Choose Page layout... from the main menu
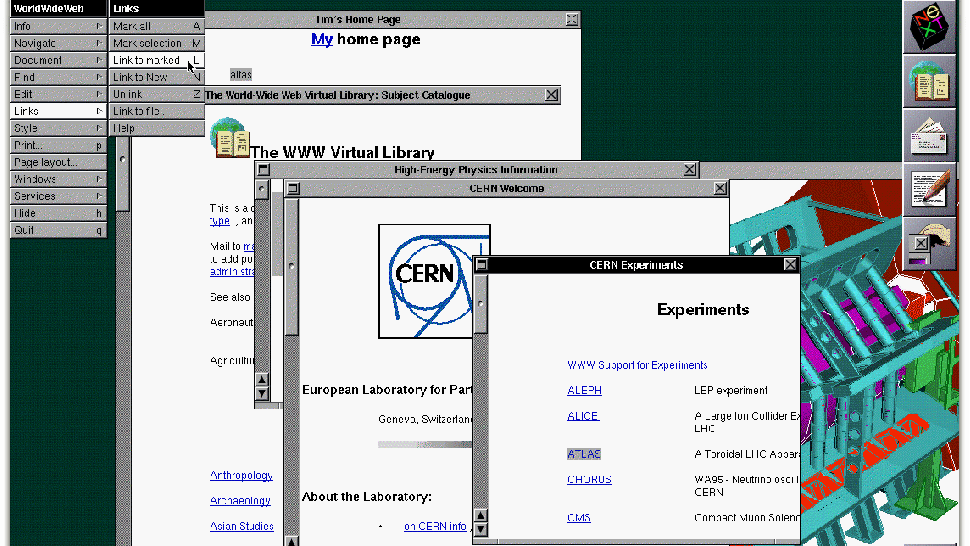Image resolution: width=970 pixels, height=546 pixels. [58, 162]
